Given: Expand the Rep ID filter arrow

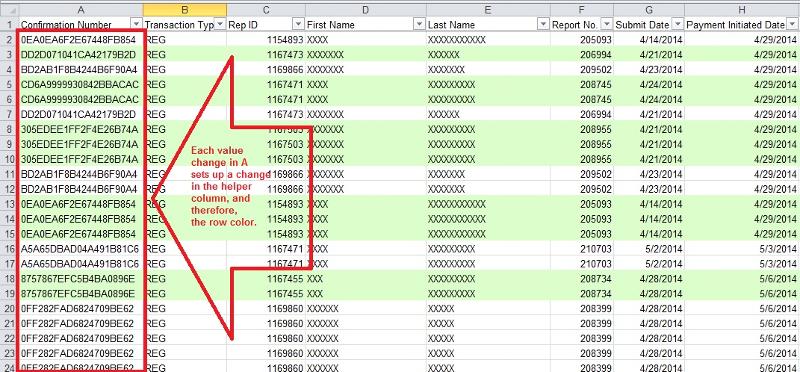Looking at the screenshot, I should click(299, 24).
